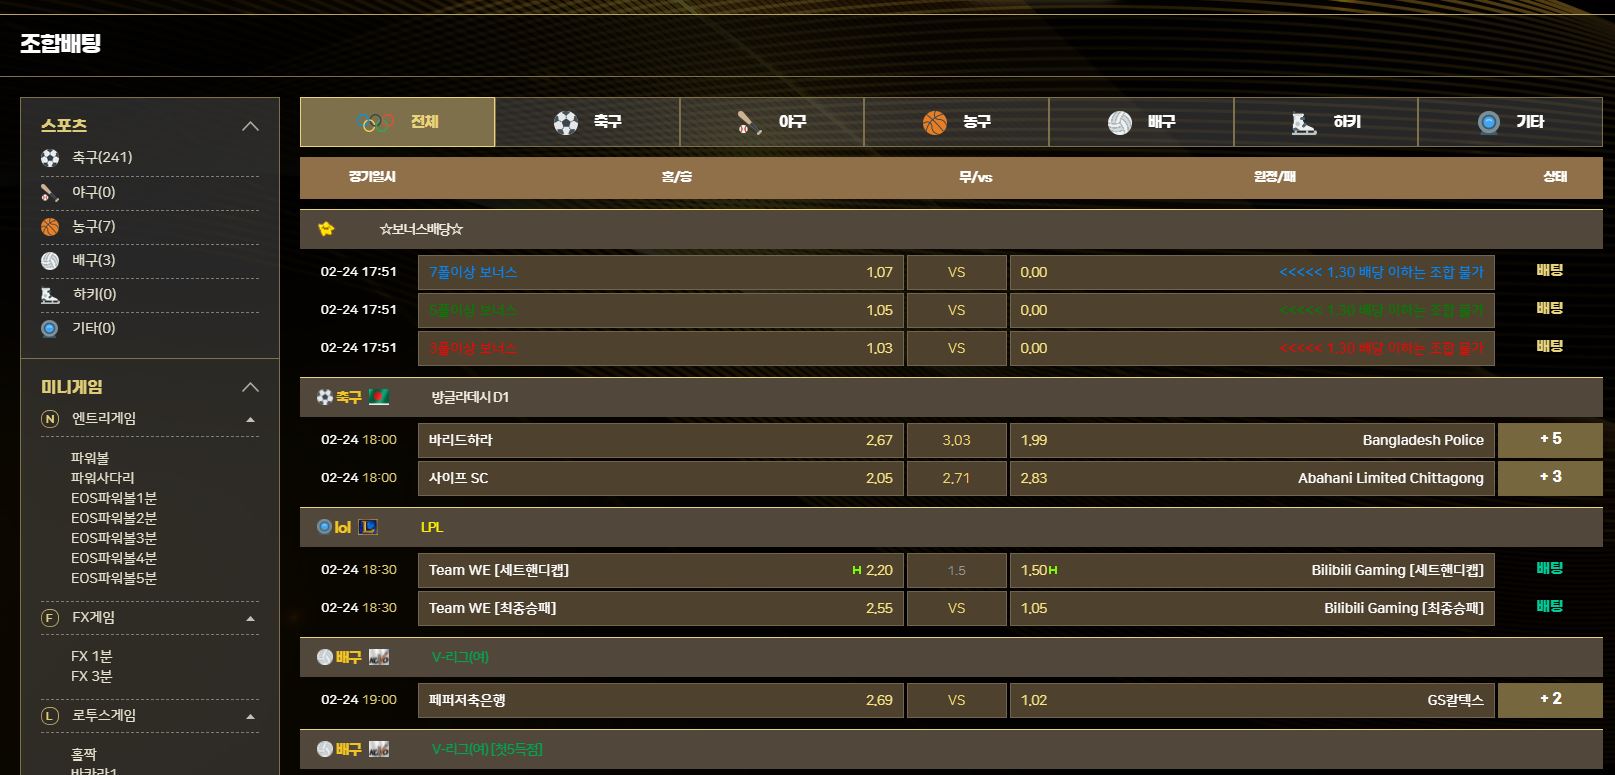Open the 파워사다리 minigame link
The image size is (1615, 775).
(102, 478)
